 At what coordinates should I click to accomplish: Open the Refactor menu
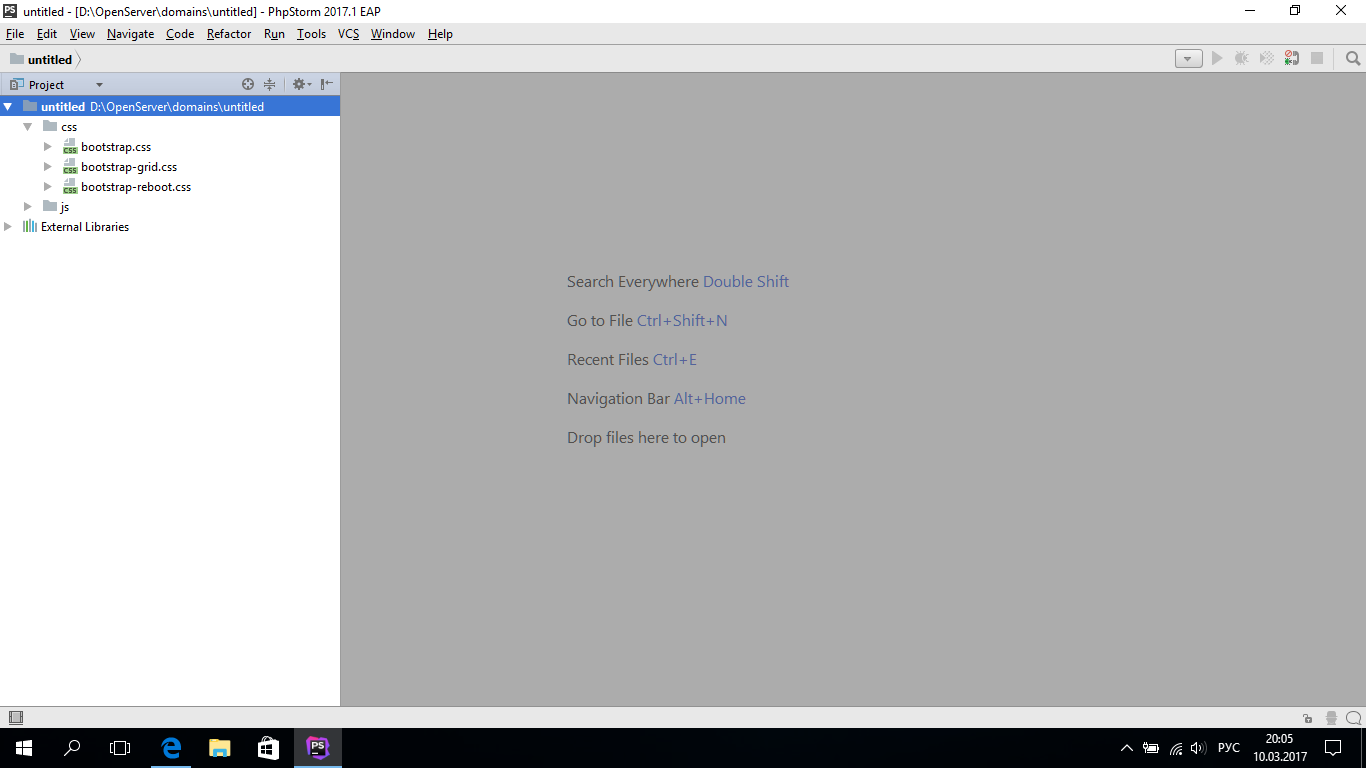point(229,34)
